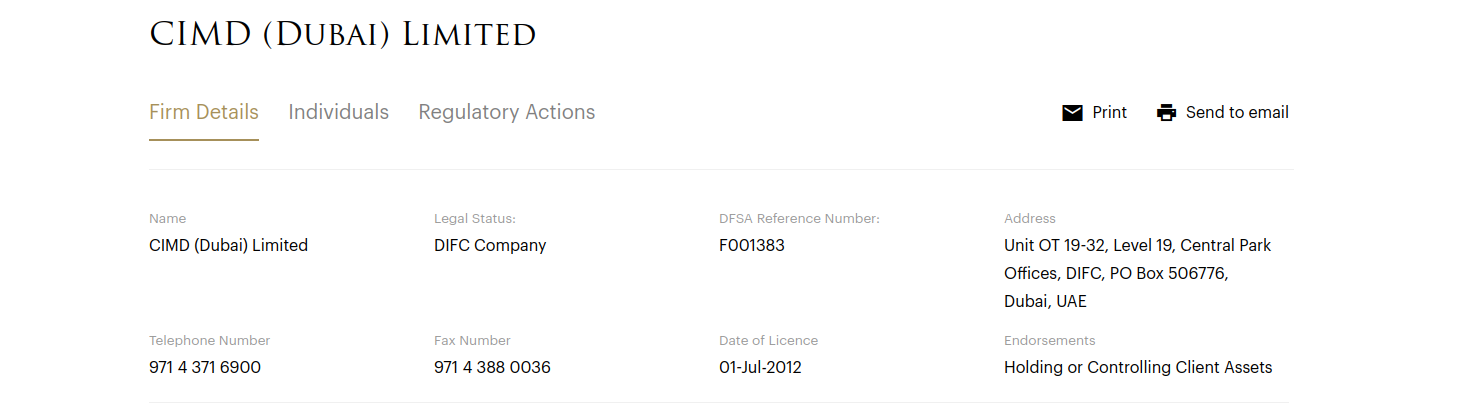Click the Endorsements field label
The image size is (1484, 420).
[1049, 340]
